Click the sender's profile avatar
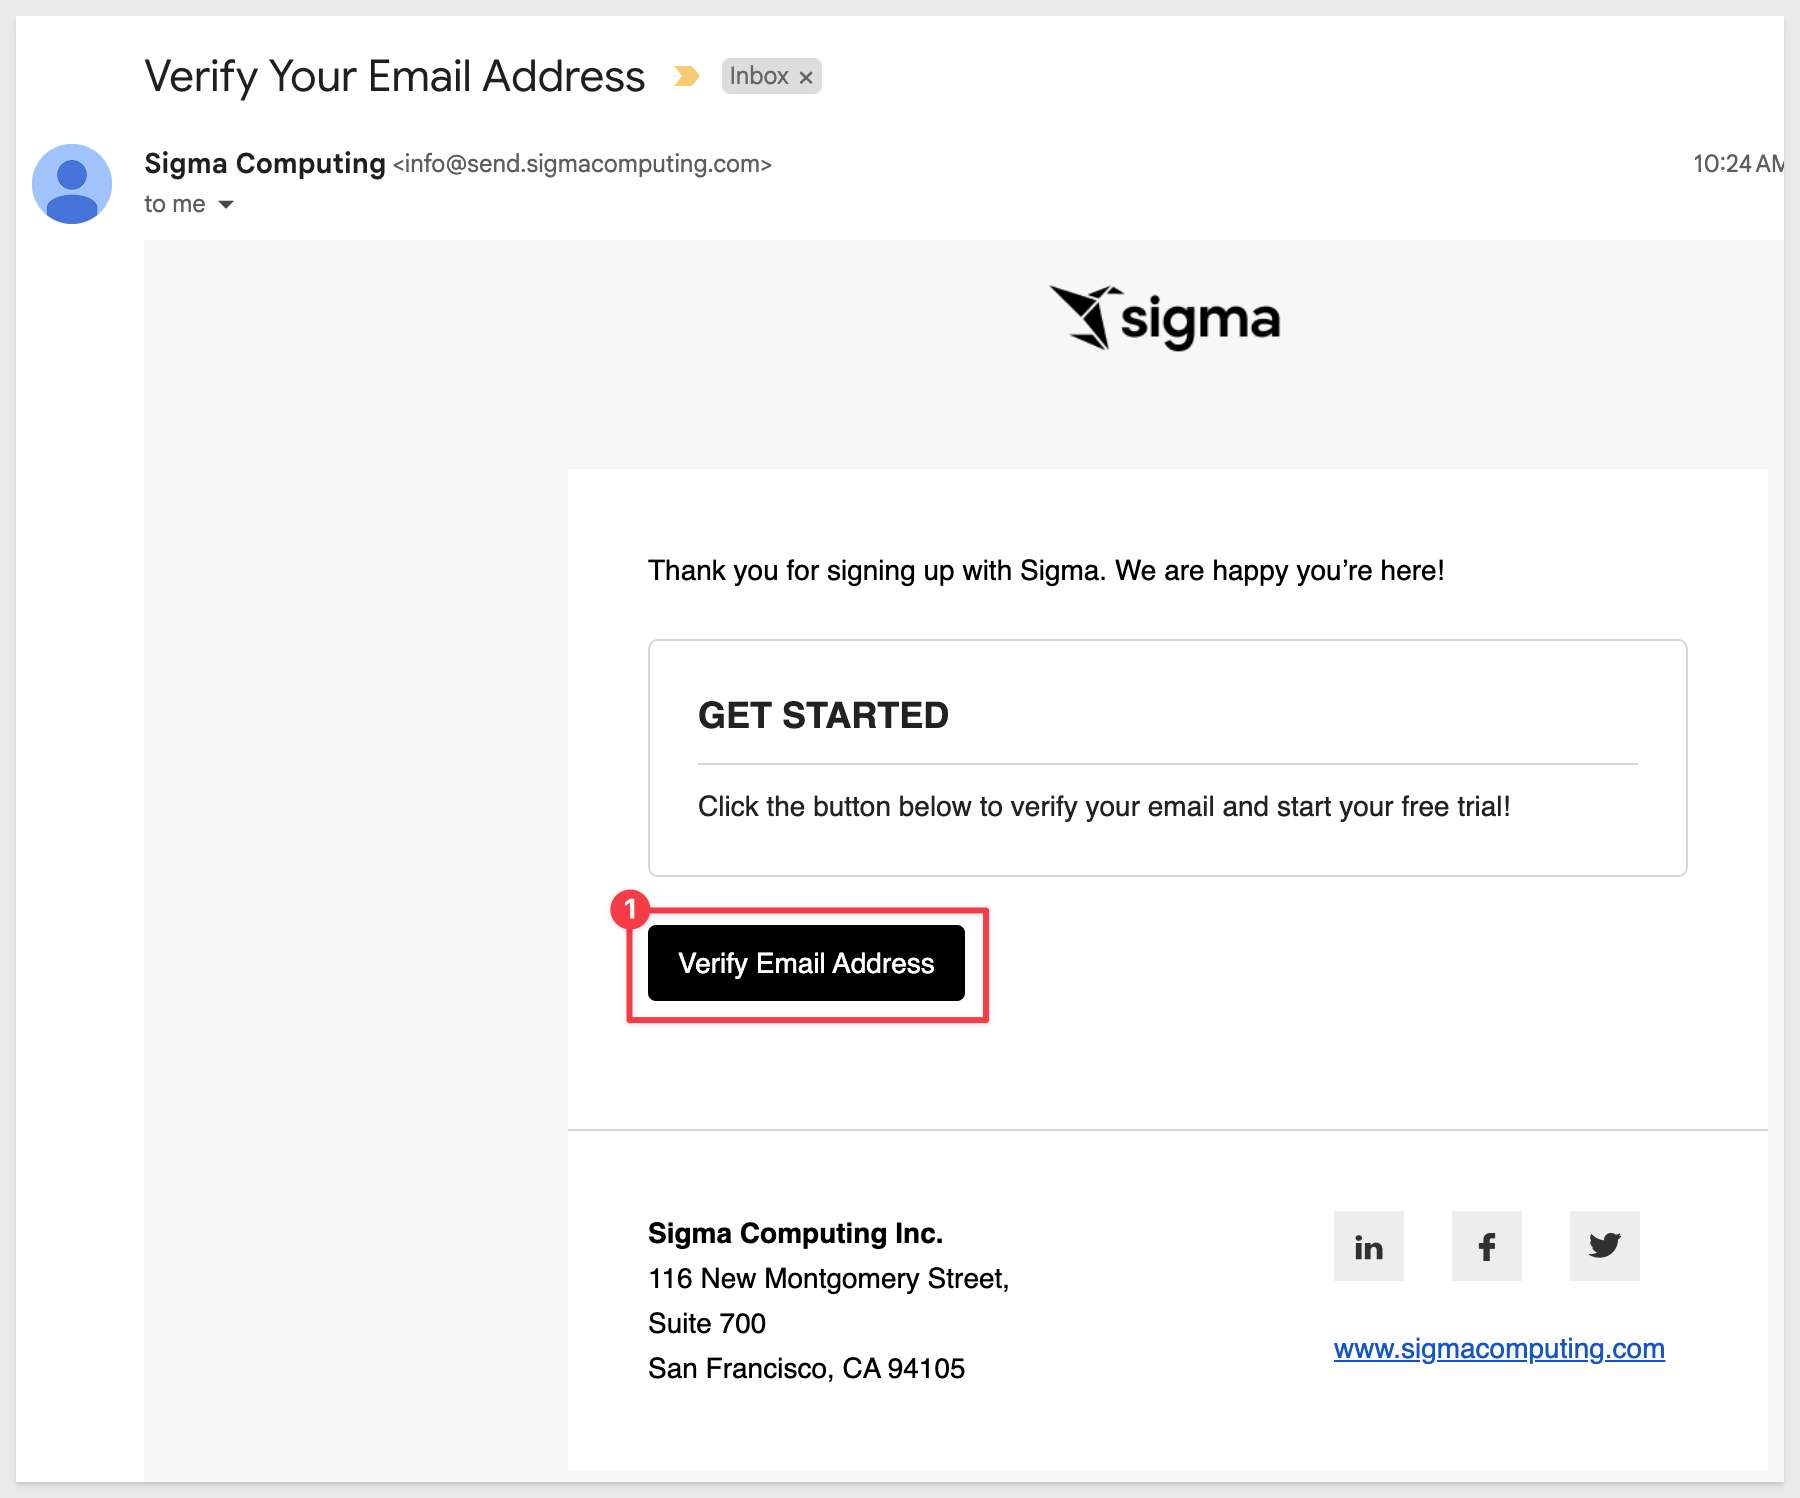 [x=72, y=184]
